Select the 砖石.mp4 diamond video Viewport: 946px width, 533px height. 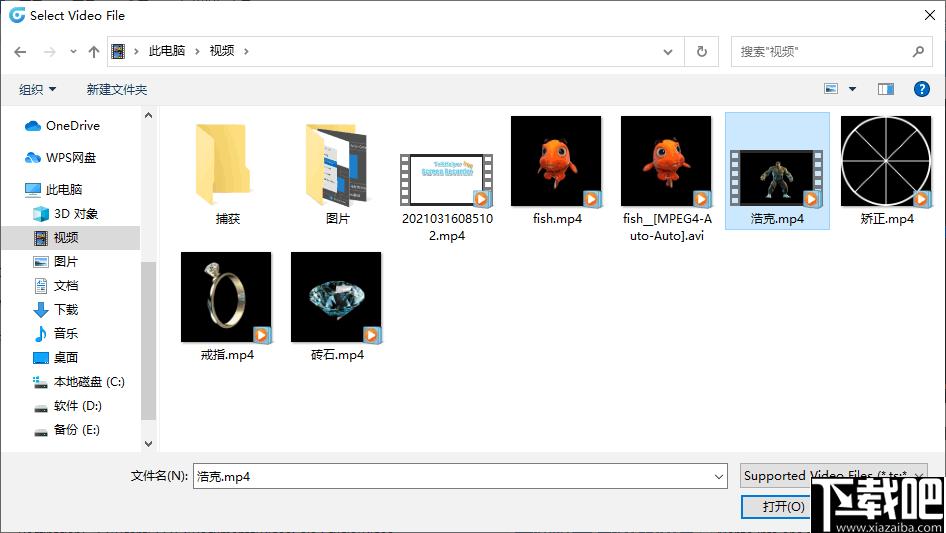[337, 307]
